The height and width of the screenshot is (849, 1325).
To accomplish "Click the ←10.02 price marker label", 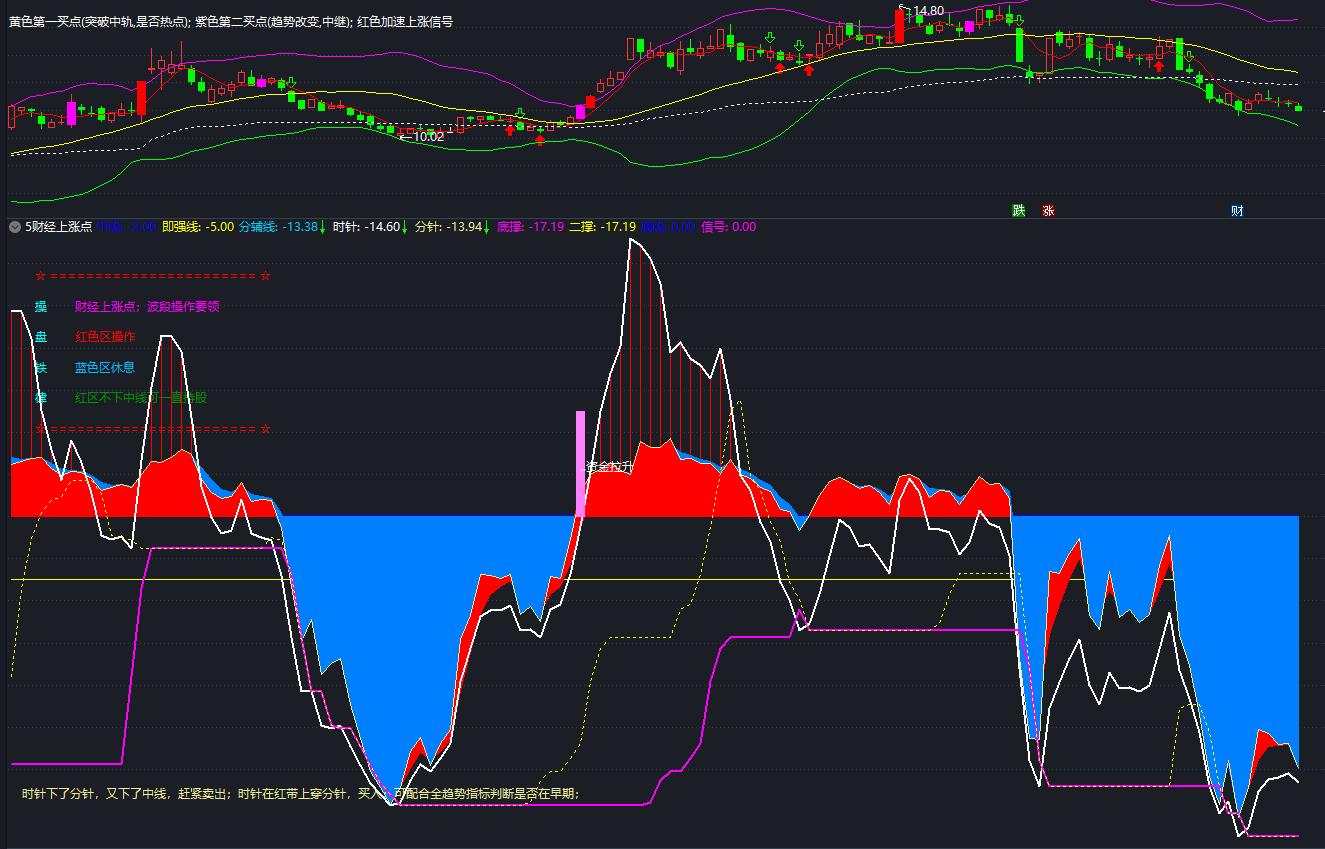I will point(421,136).
